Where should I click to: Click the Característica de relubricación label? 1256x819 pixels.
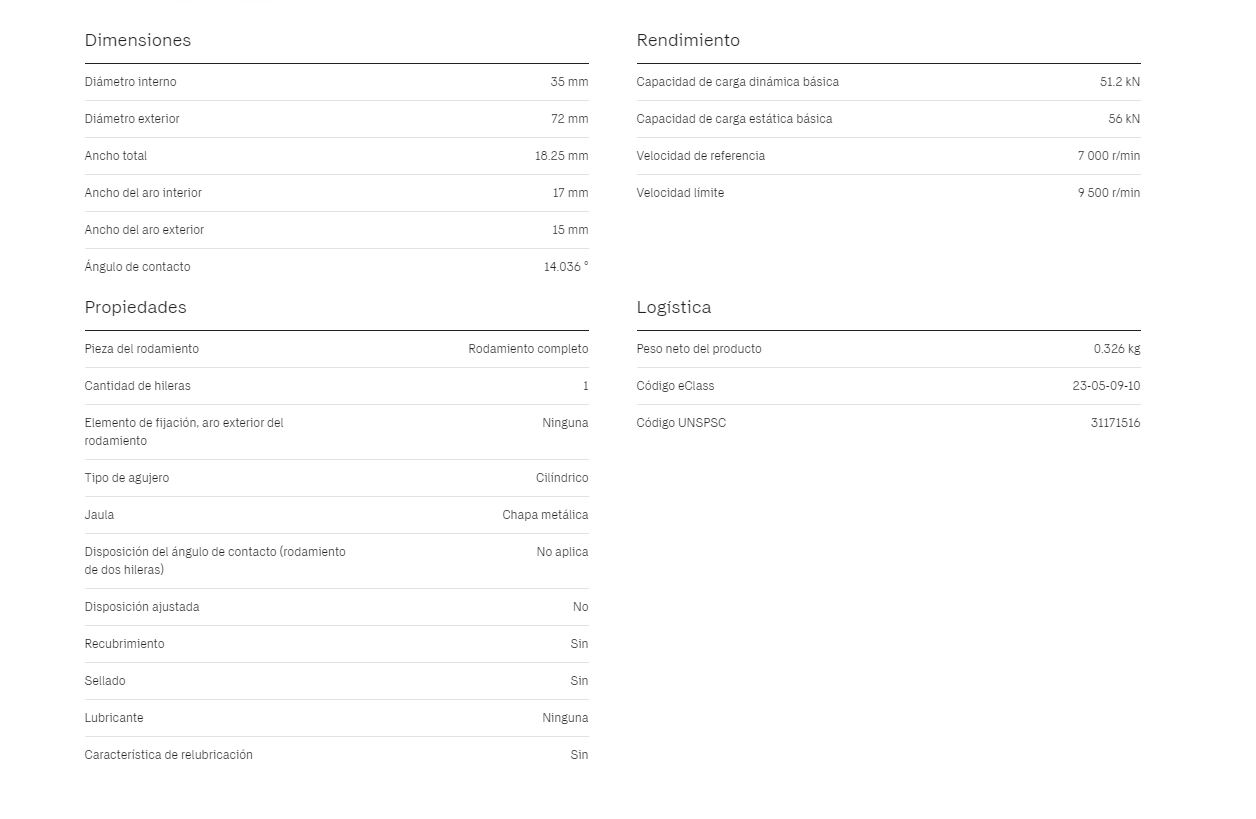coord(168,755)
